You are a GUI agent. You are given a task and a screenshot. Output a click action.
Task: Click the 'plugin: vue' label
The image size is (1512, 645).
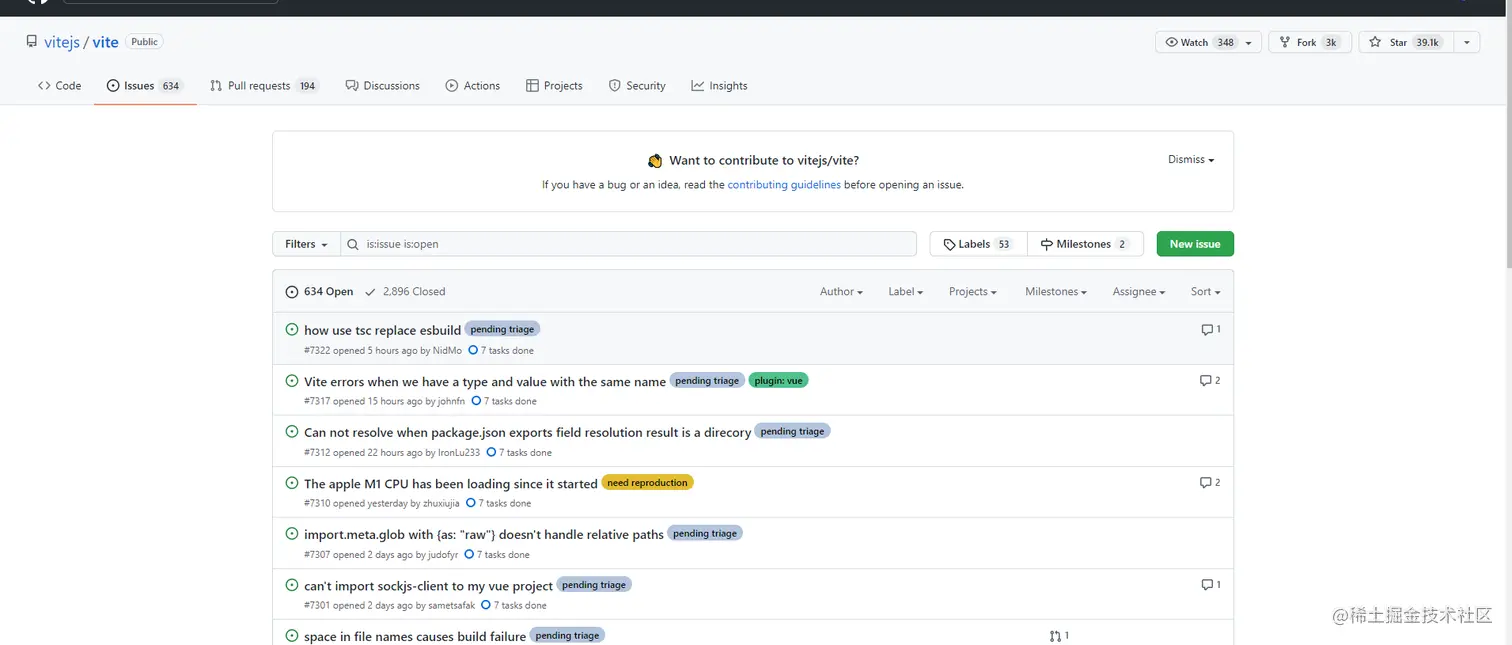coord(778,380)
